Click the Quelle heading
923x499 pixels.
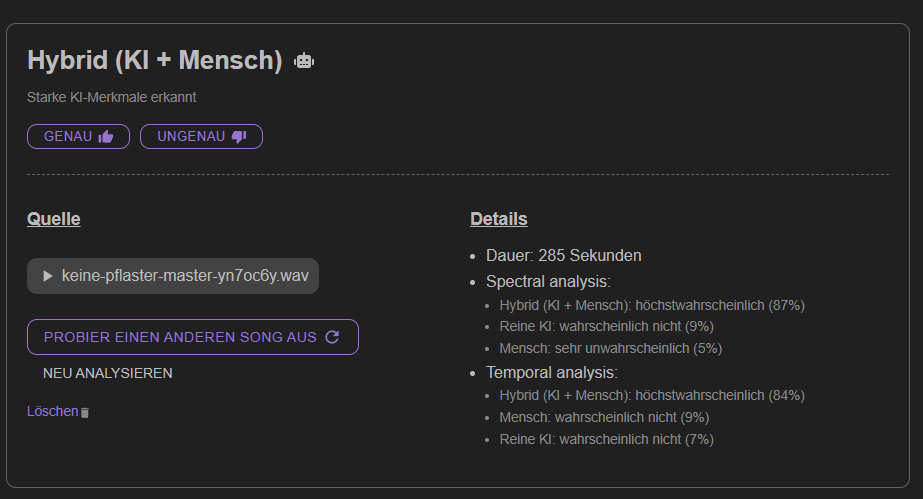click(x=54, y=219)
